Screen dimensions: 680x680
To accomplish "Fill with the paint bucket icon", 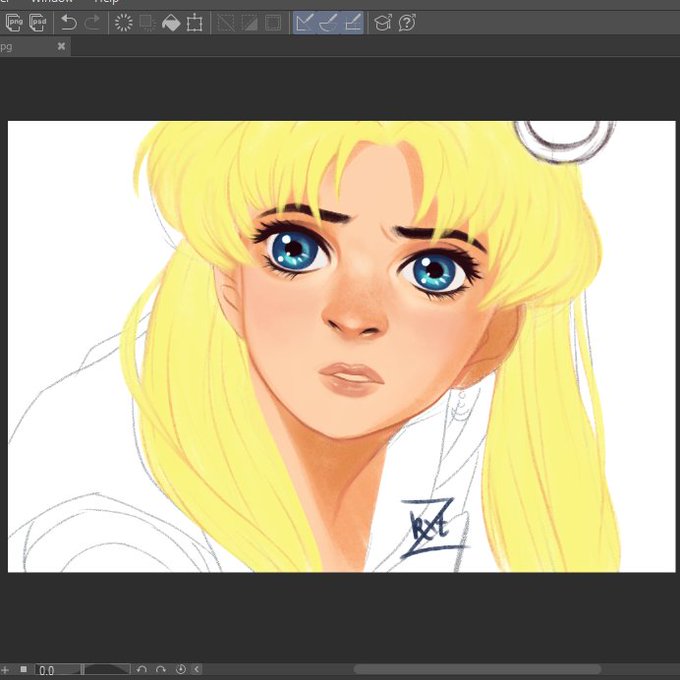I will click(171, 23).
